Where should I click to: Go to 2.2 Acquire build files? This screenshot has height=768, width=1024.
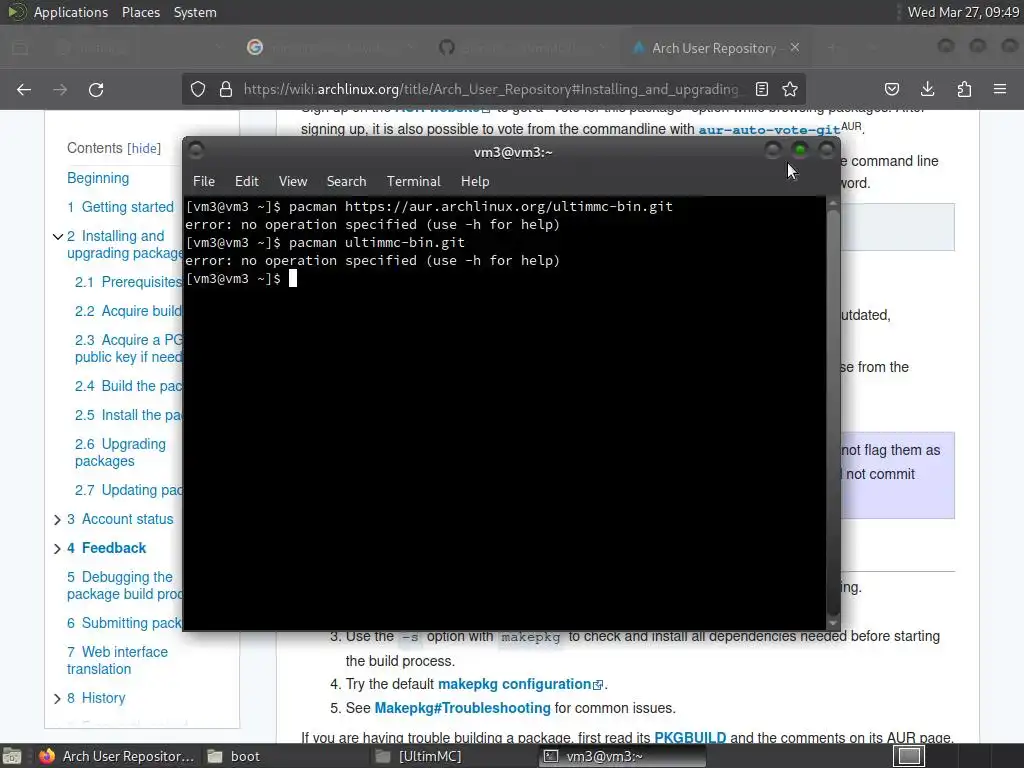(129, 311)
